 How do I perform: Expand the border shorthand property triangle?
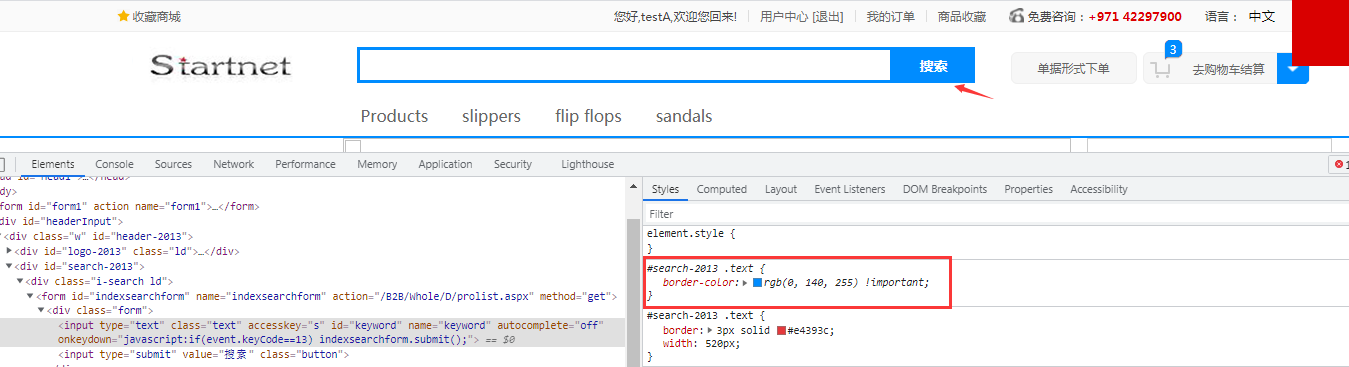711,330
